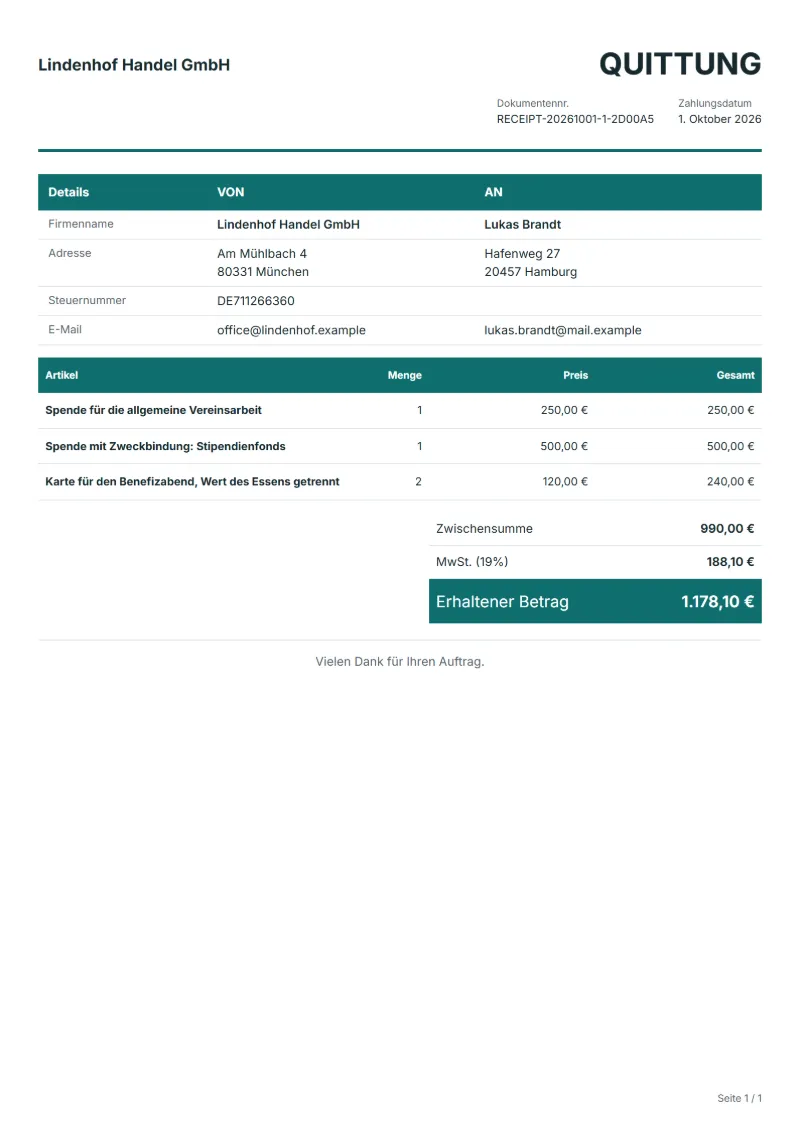Click the Menge column header

click(x=405, y=375)
